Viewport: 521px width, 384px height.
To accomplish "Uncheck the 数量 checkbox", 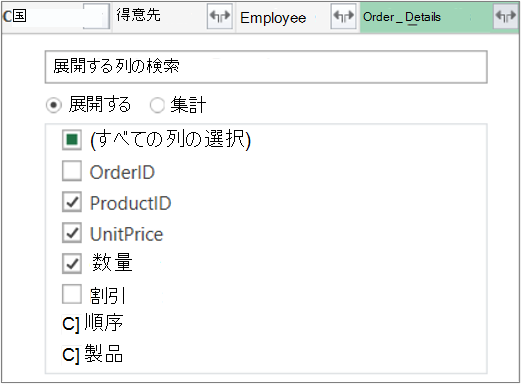I will click(72, 264).
